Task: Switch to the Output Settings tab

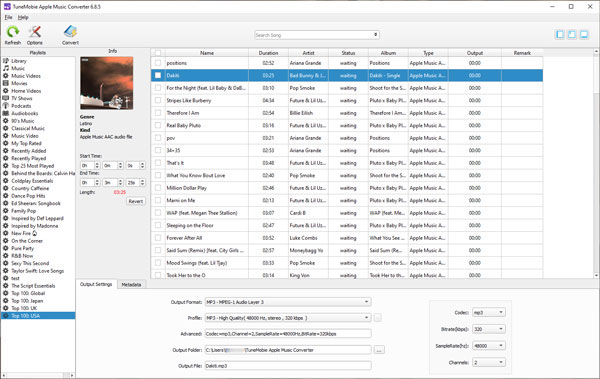Action: tap(96, 284)
